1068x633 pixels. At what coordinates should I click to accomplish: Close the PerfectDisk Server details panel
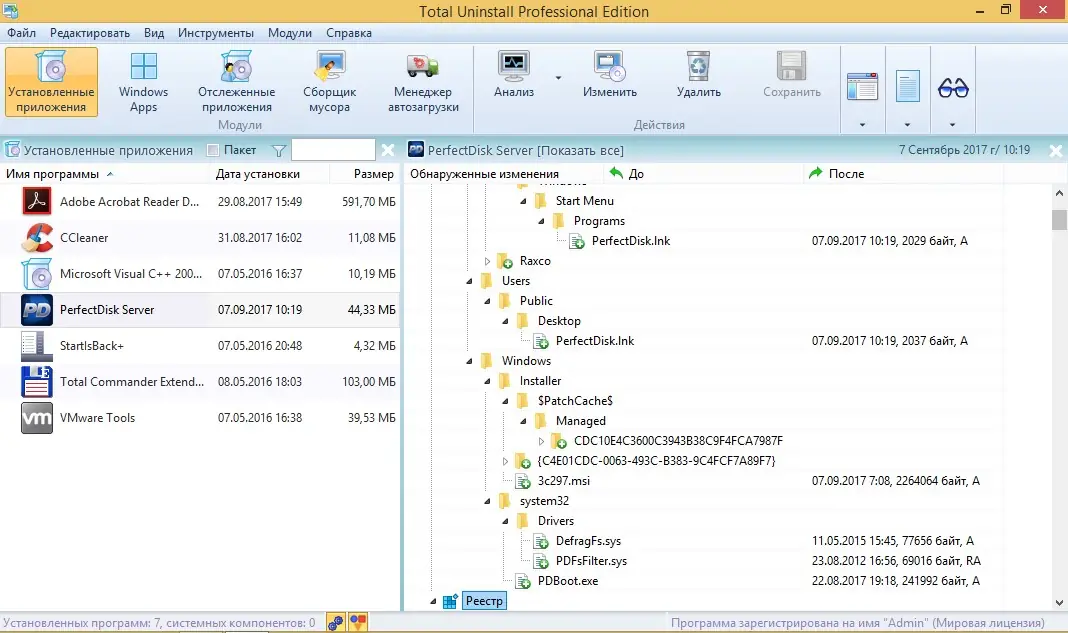click(x=1056, y=151)
